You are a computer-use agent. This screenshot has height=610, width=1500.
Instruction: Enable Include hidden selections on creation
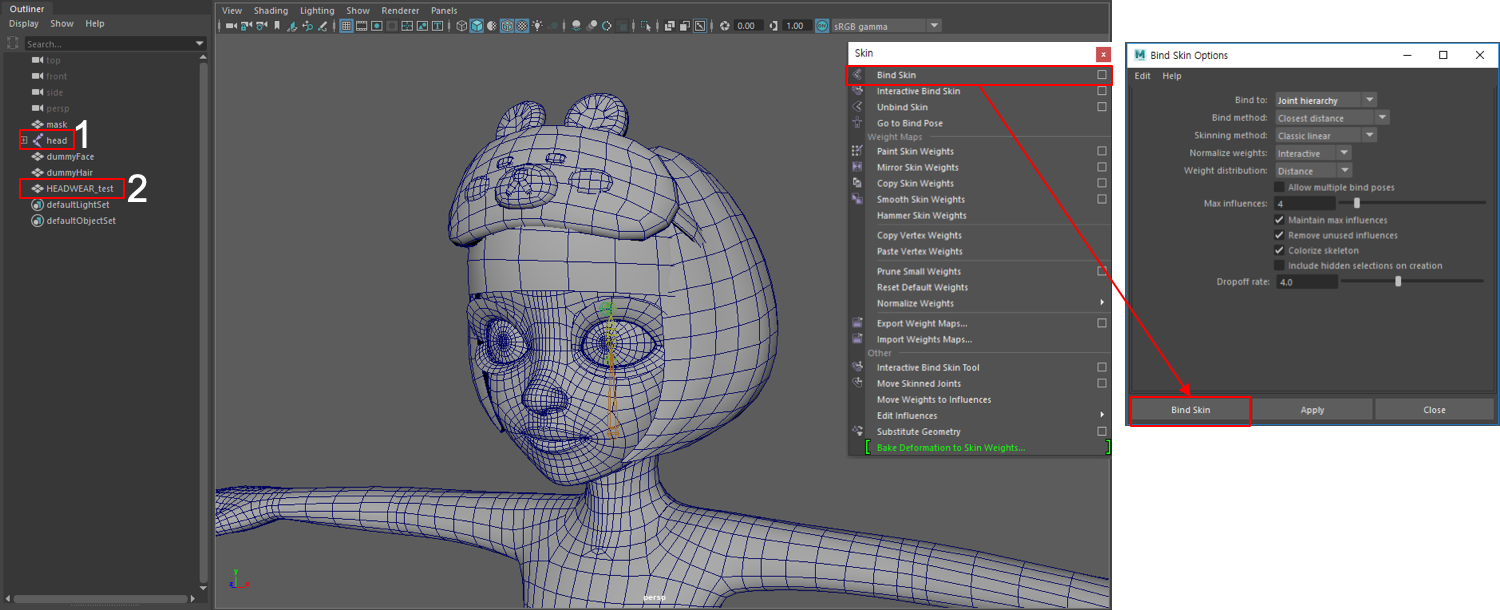click(x=1279, y=265)
